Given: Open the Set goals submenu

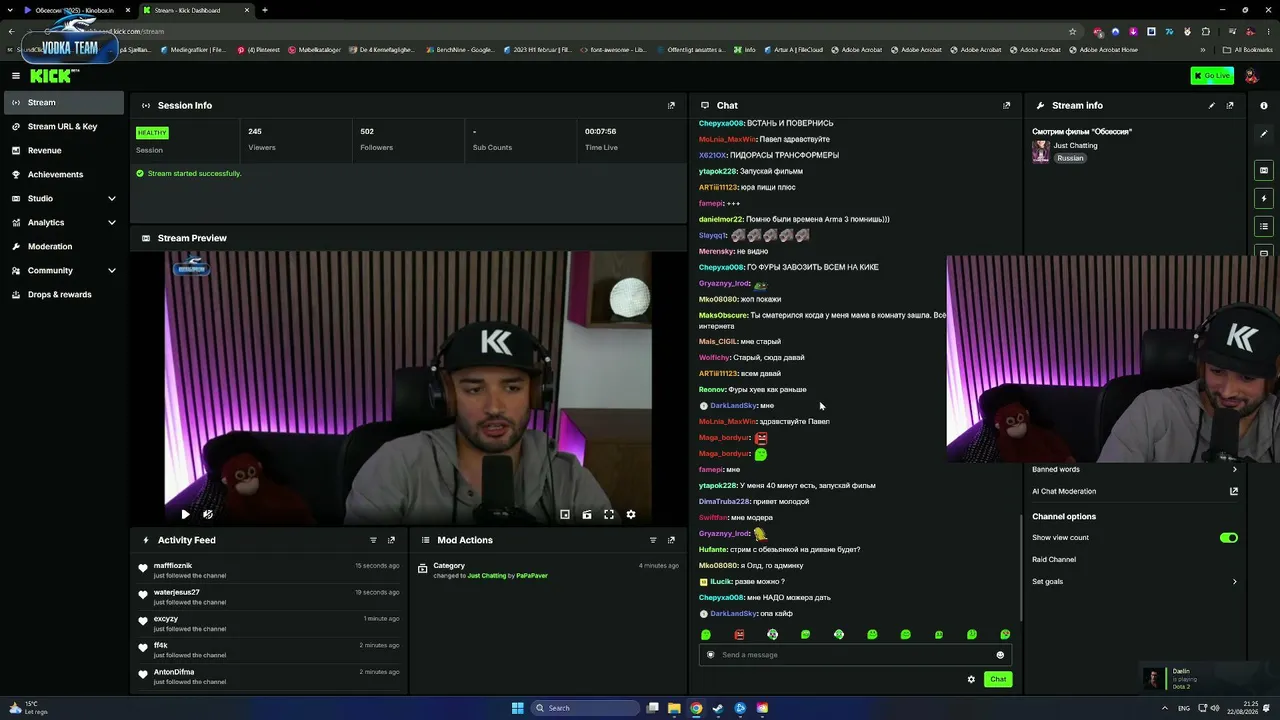Looking at the screenshot, I should (x=1135, y=581).
